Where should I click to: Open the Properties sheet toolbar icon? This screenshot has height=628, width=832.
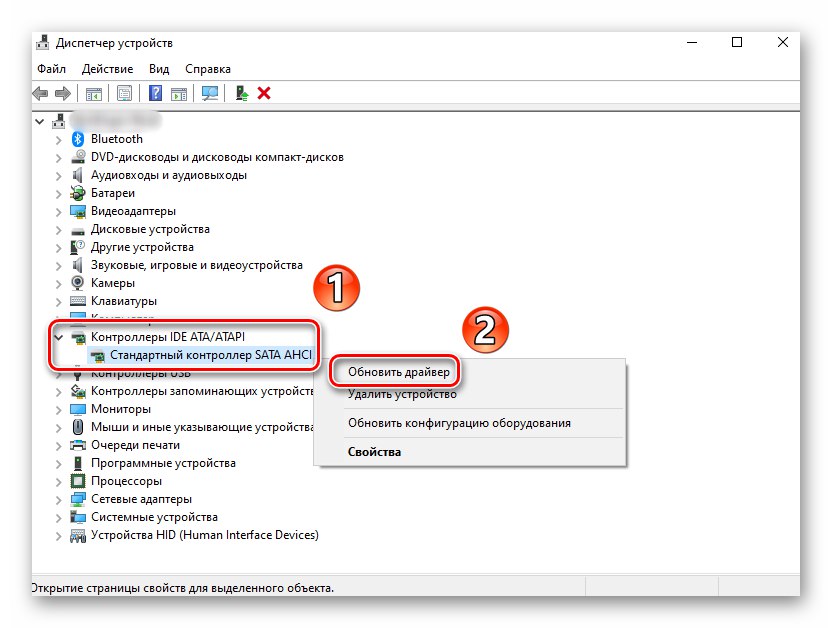pyautogui.click(x=124, y=94)
